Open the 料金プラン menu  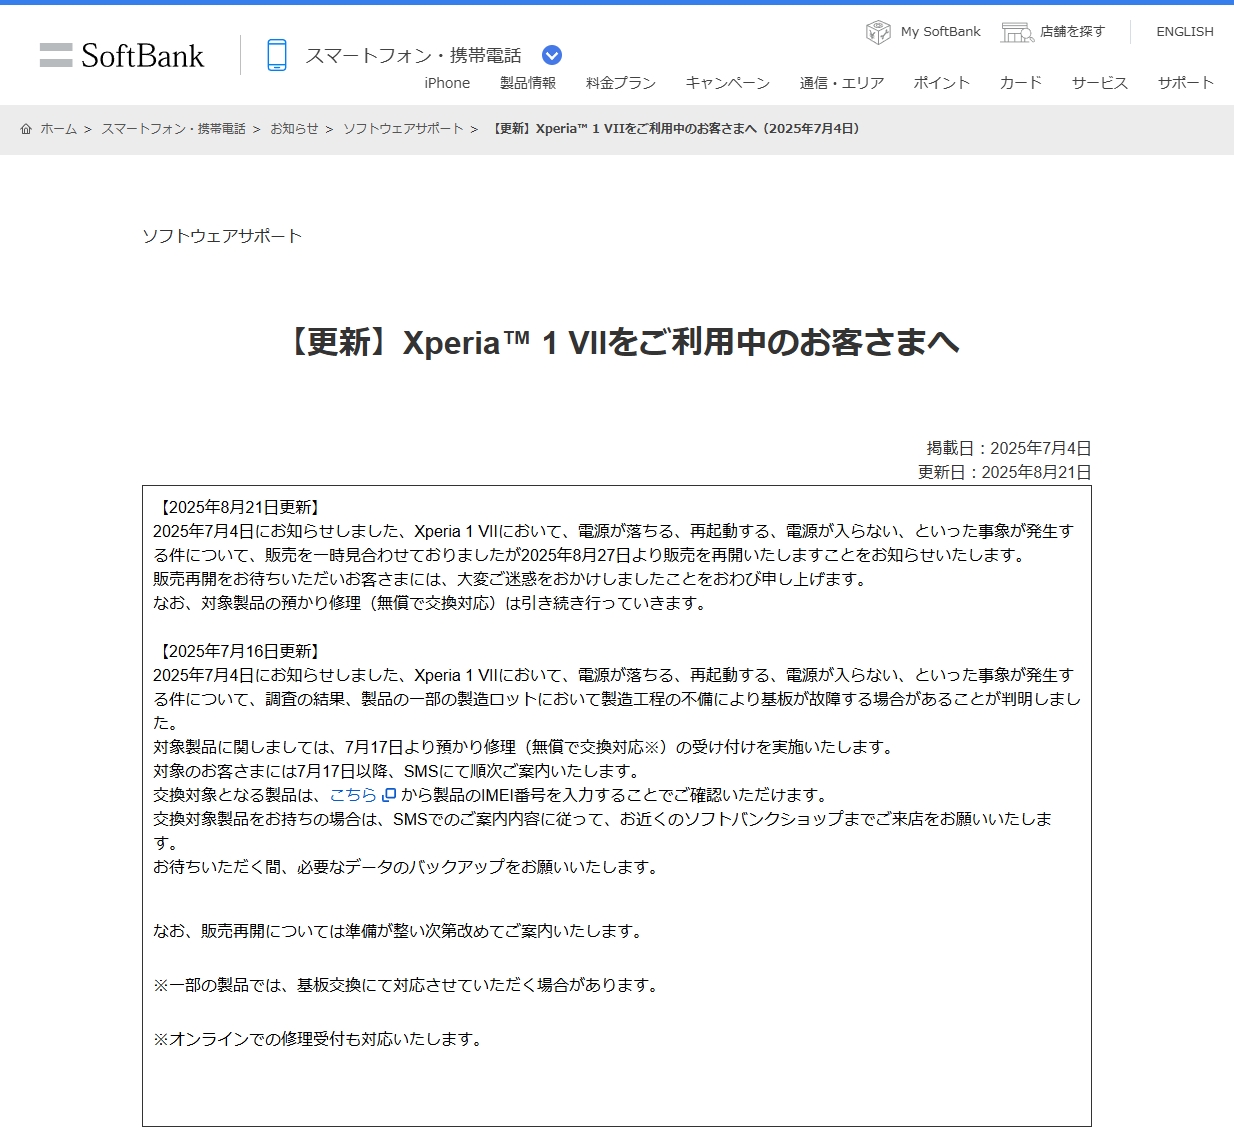click(621, 83)
